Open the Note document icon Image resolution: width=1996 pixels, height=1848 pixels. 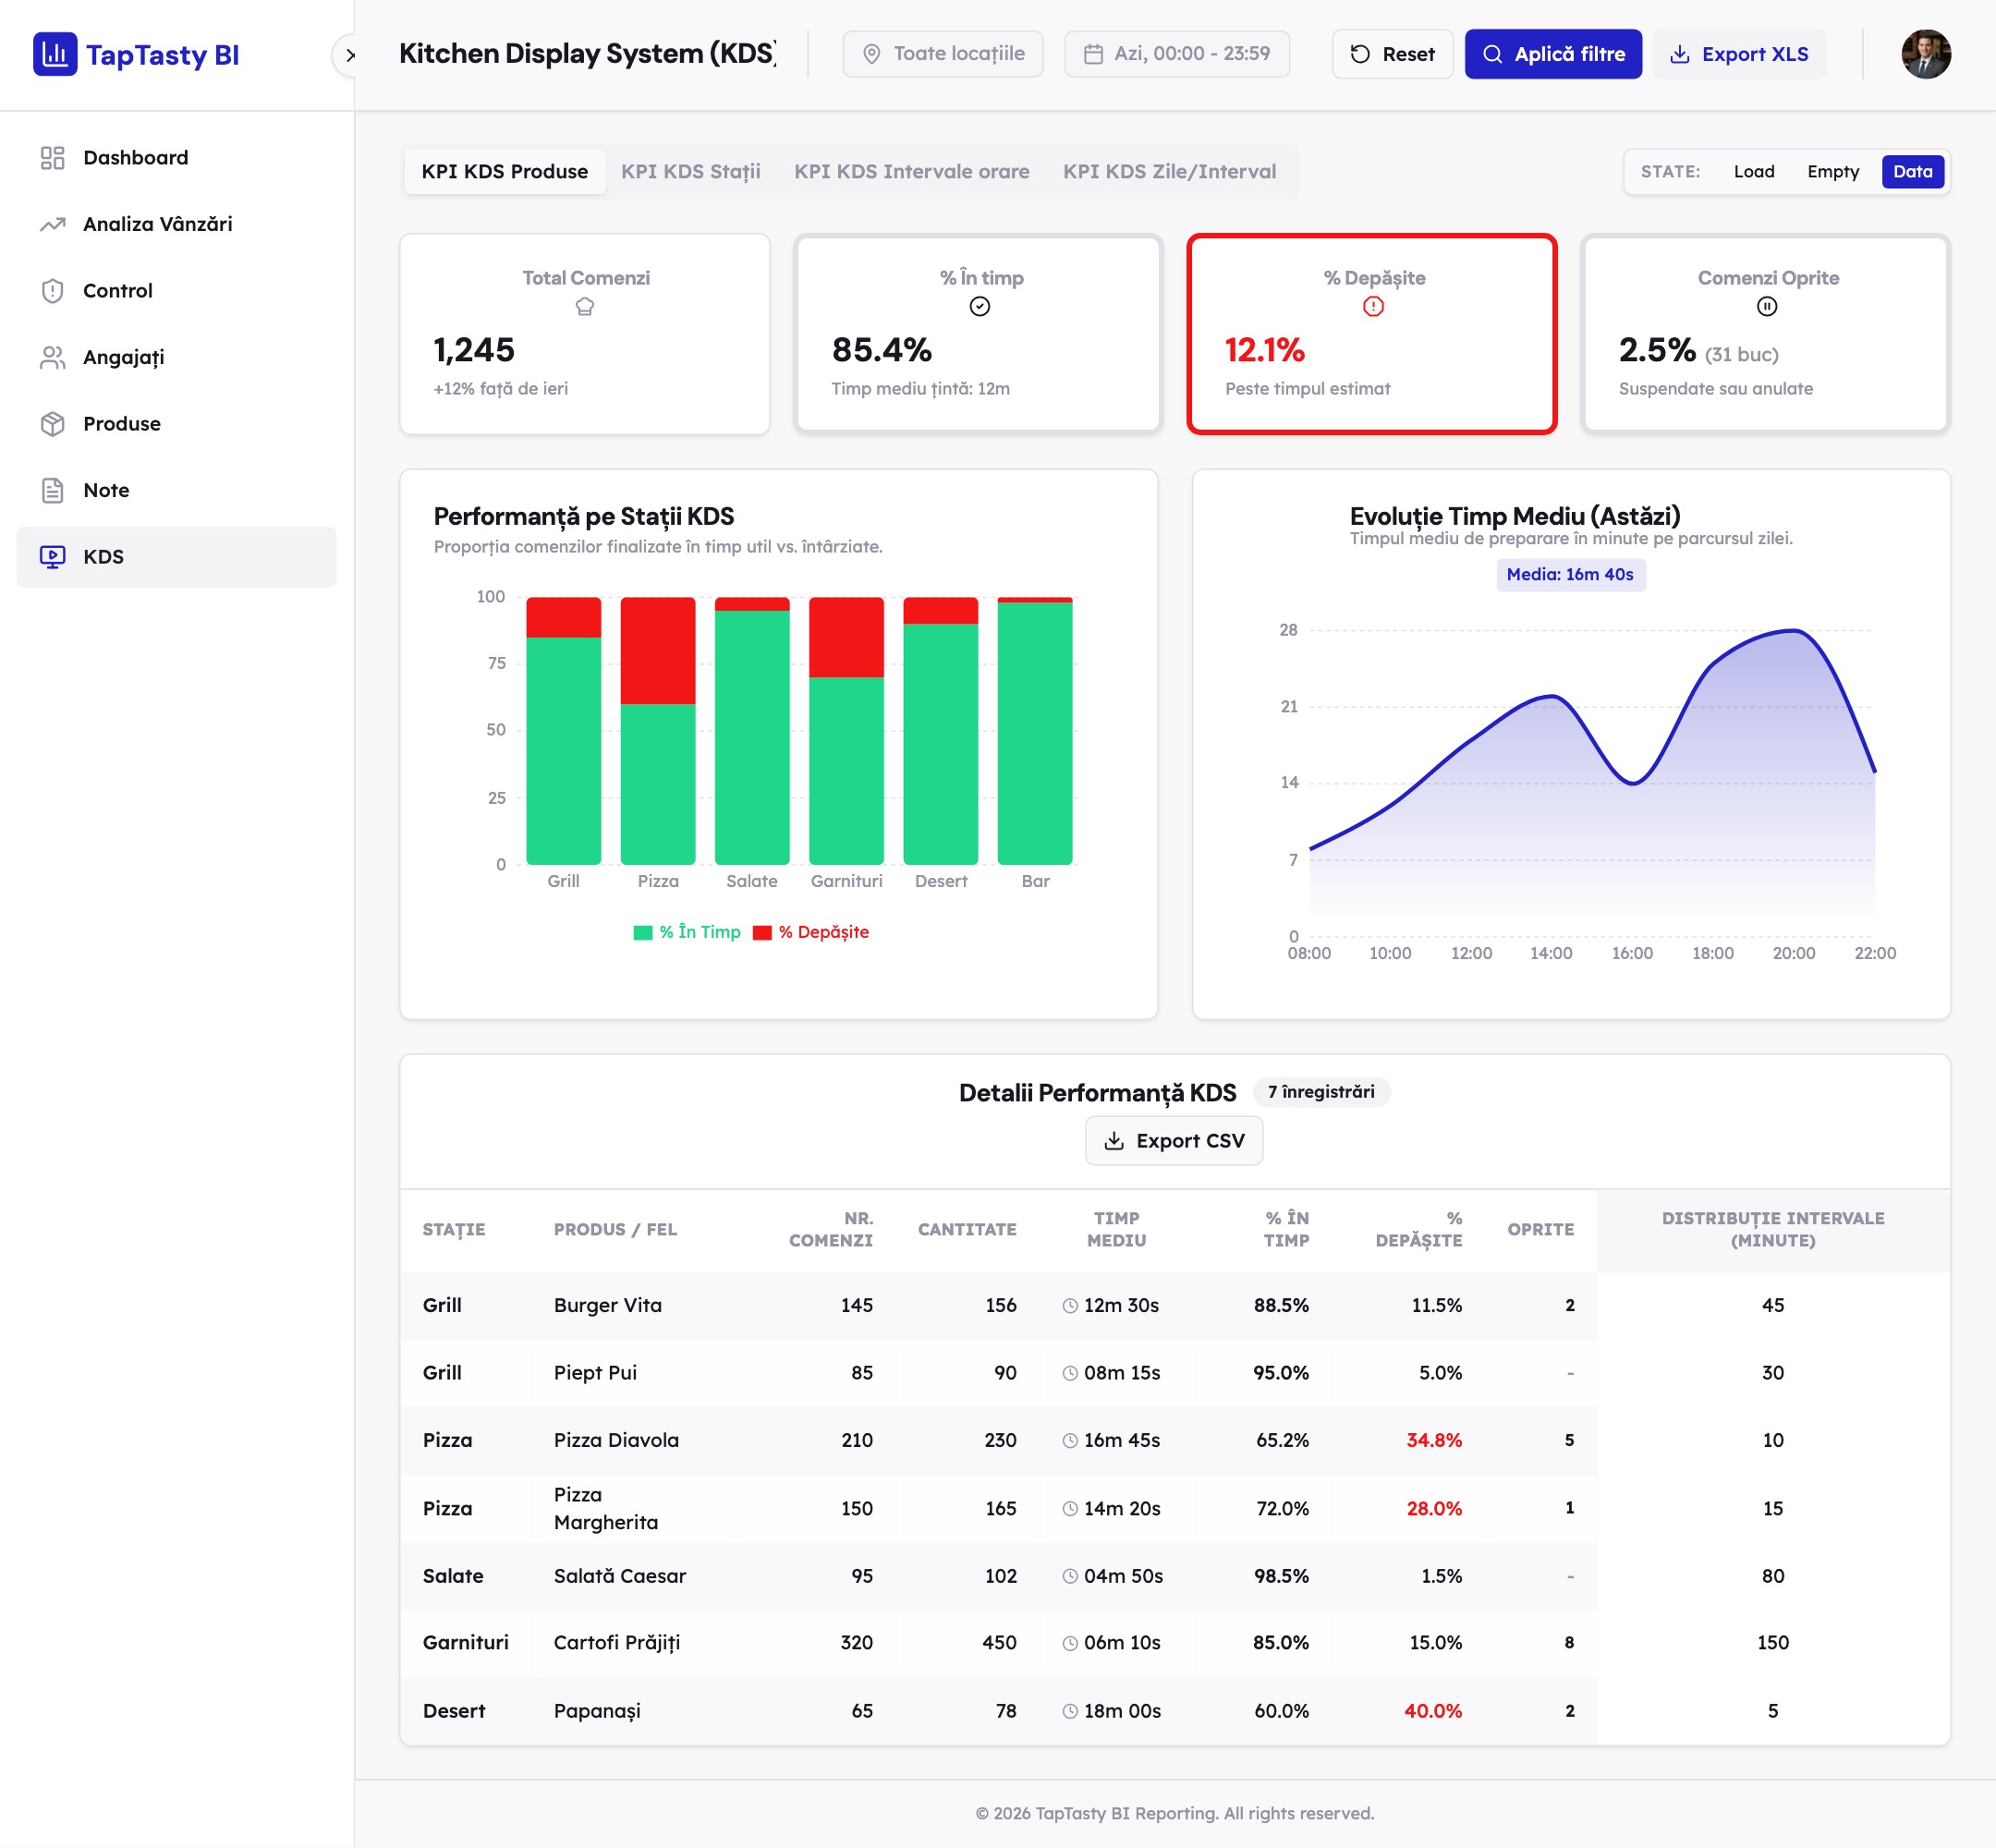point(53,490)
